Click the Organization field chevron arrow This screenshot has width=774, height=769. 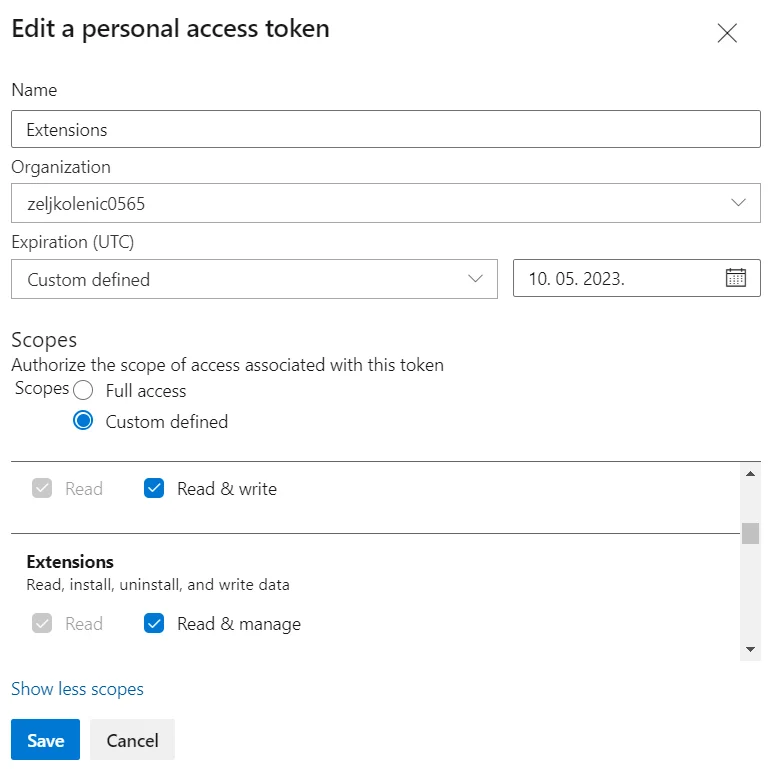(x=738, y=203)
